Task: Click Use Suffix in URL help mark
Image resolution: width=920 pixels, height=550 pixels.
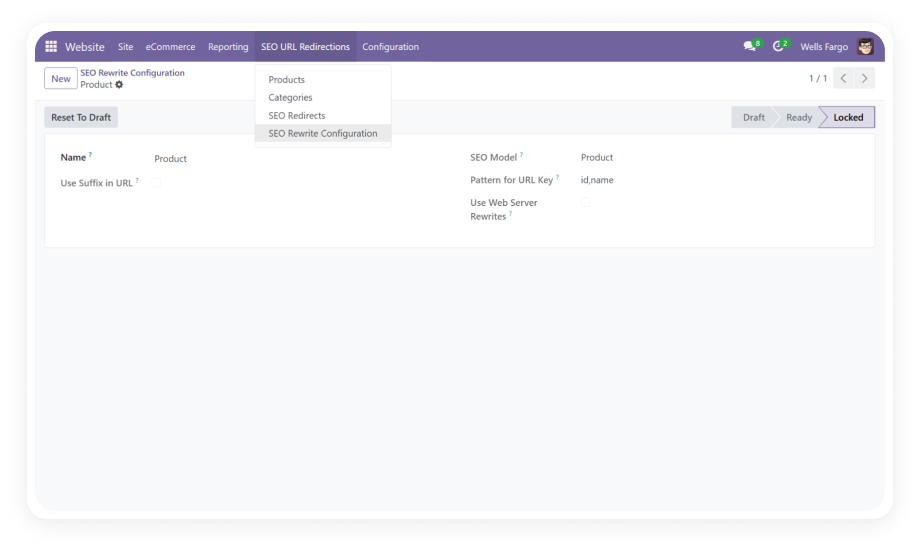Action: tap(137, 180)
